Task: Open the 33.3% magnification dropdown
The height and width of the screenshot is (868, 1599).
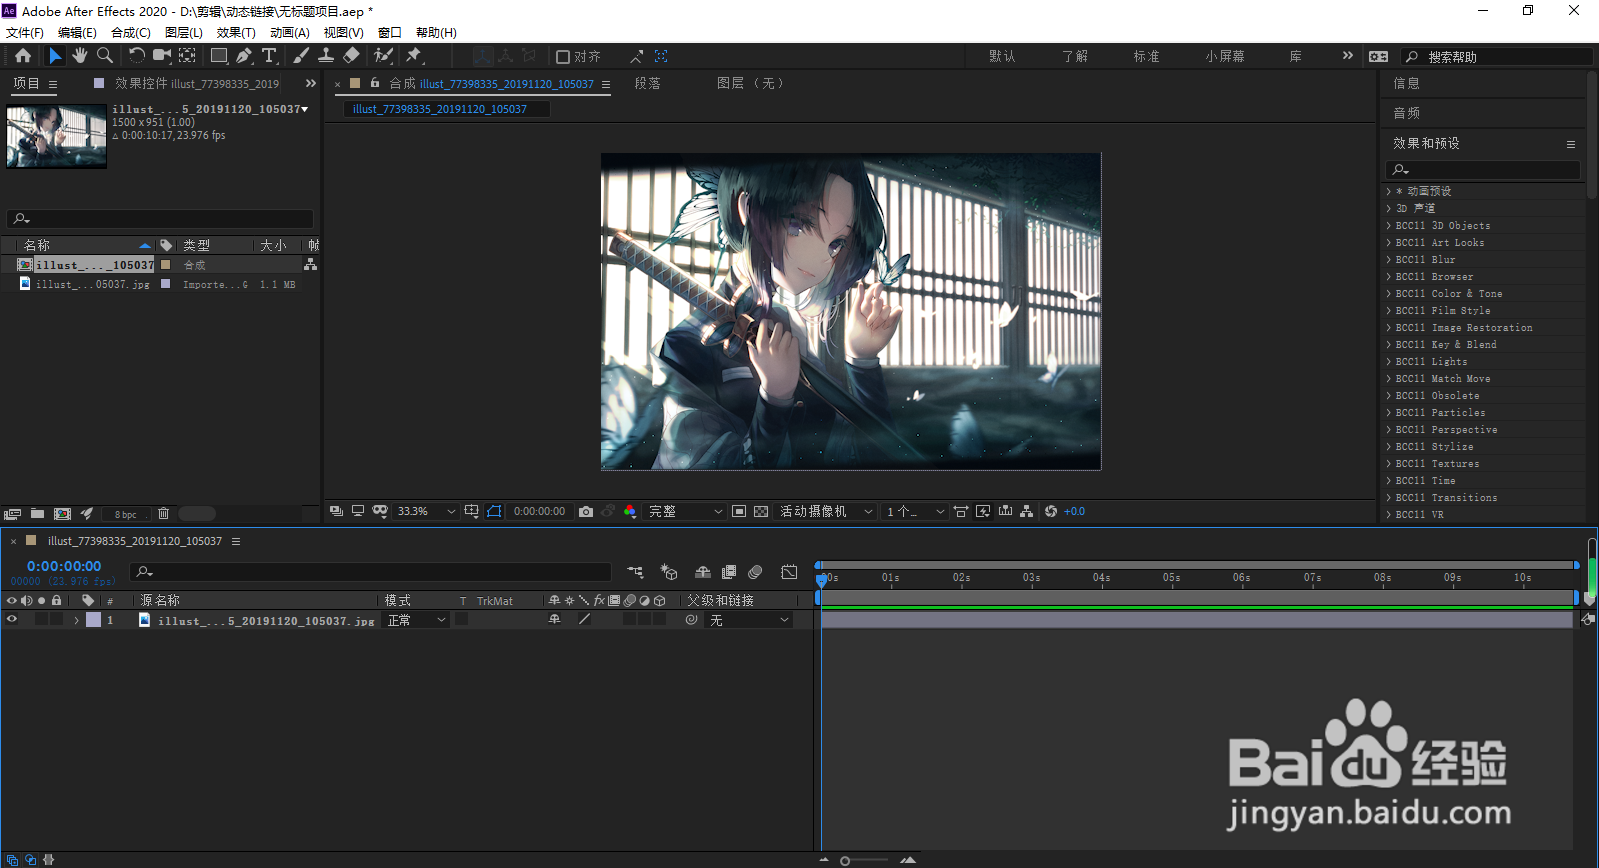Action: [426, 511]
